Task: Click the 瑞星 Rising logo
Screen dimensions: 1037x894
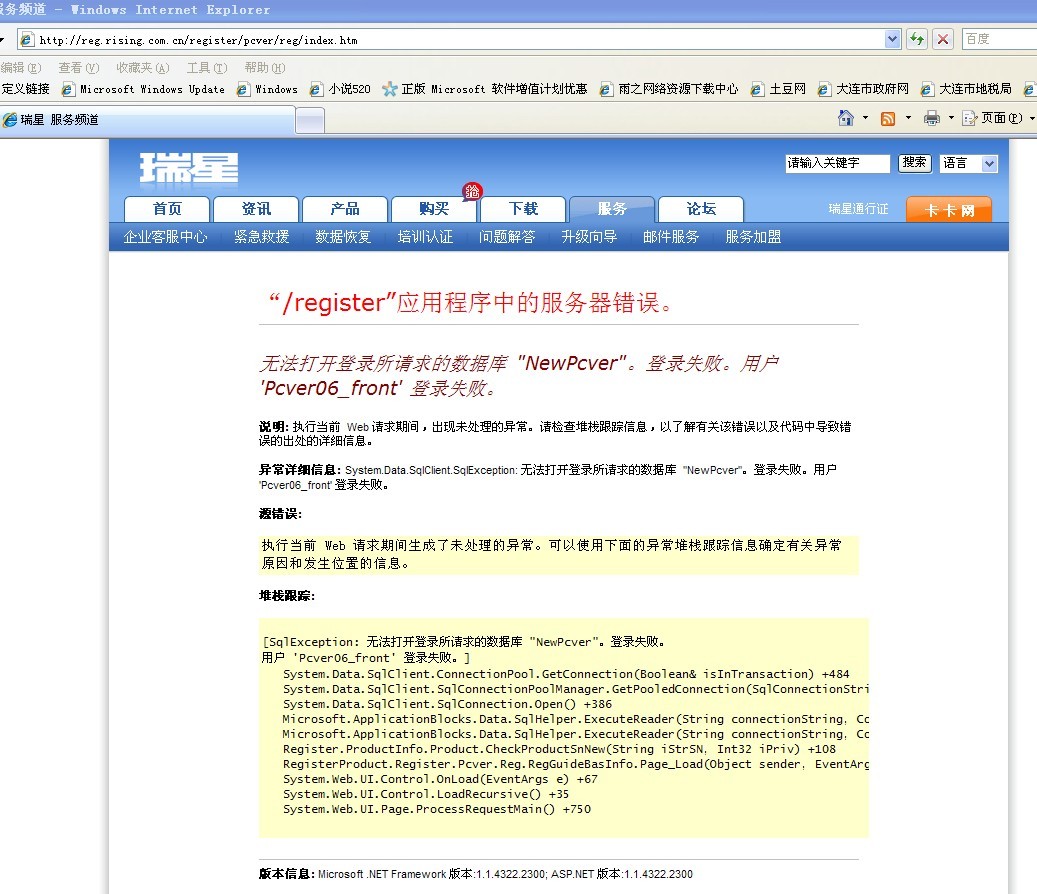Action: pyautogui.click(x=188, y=168)
